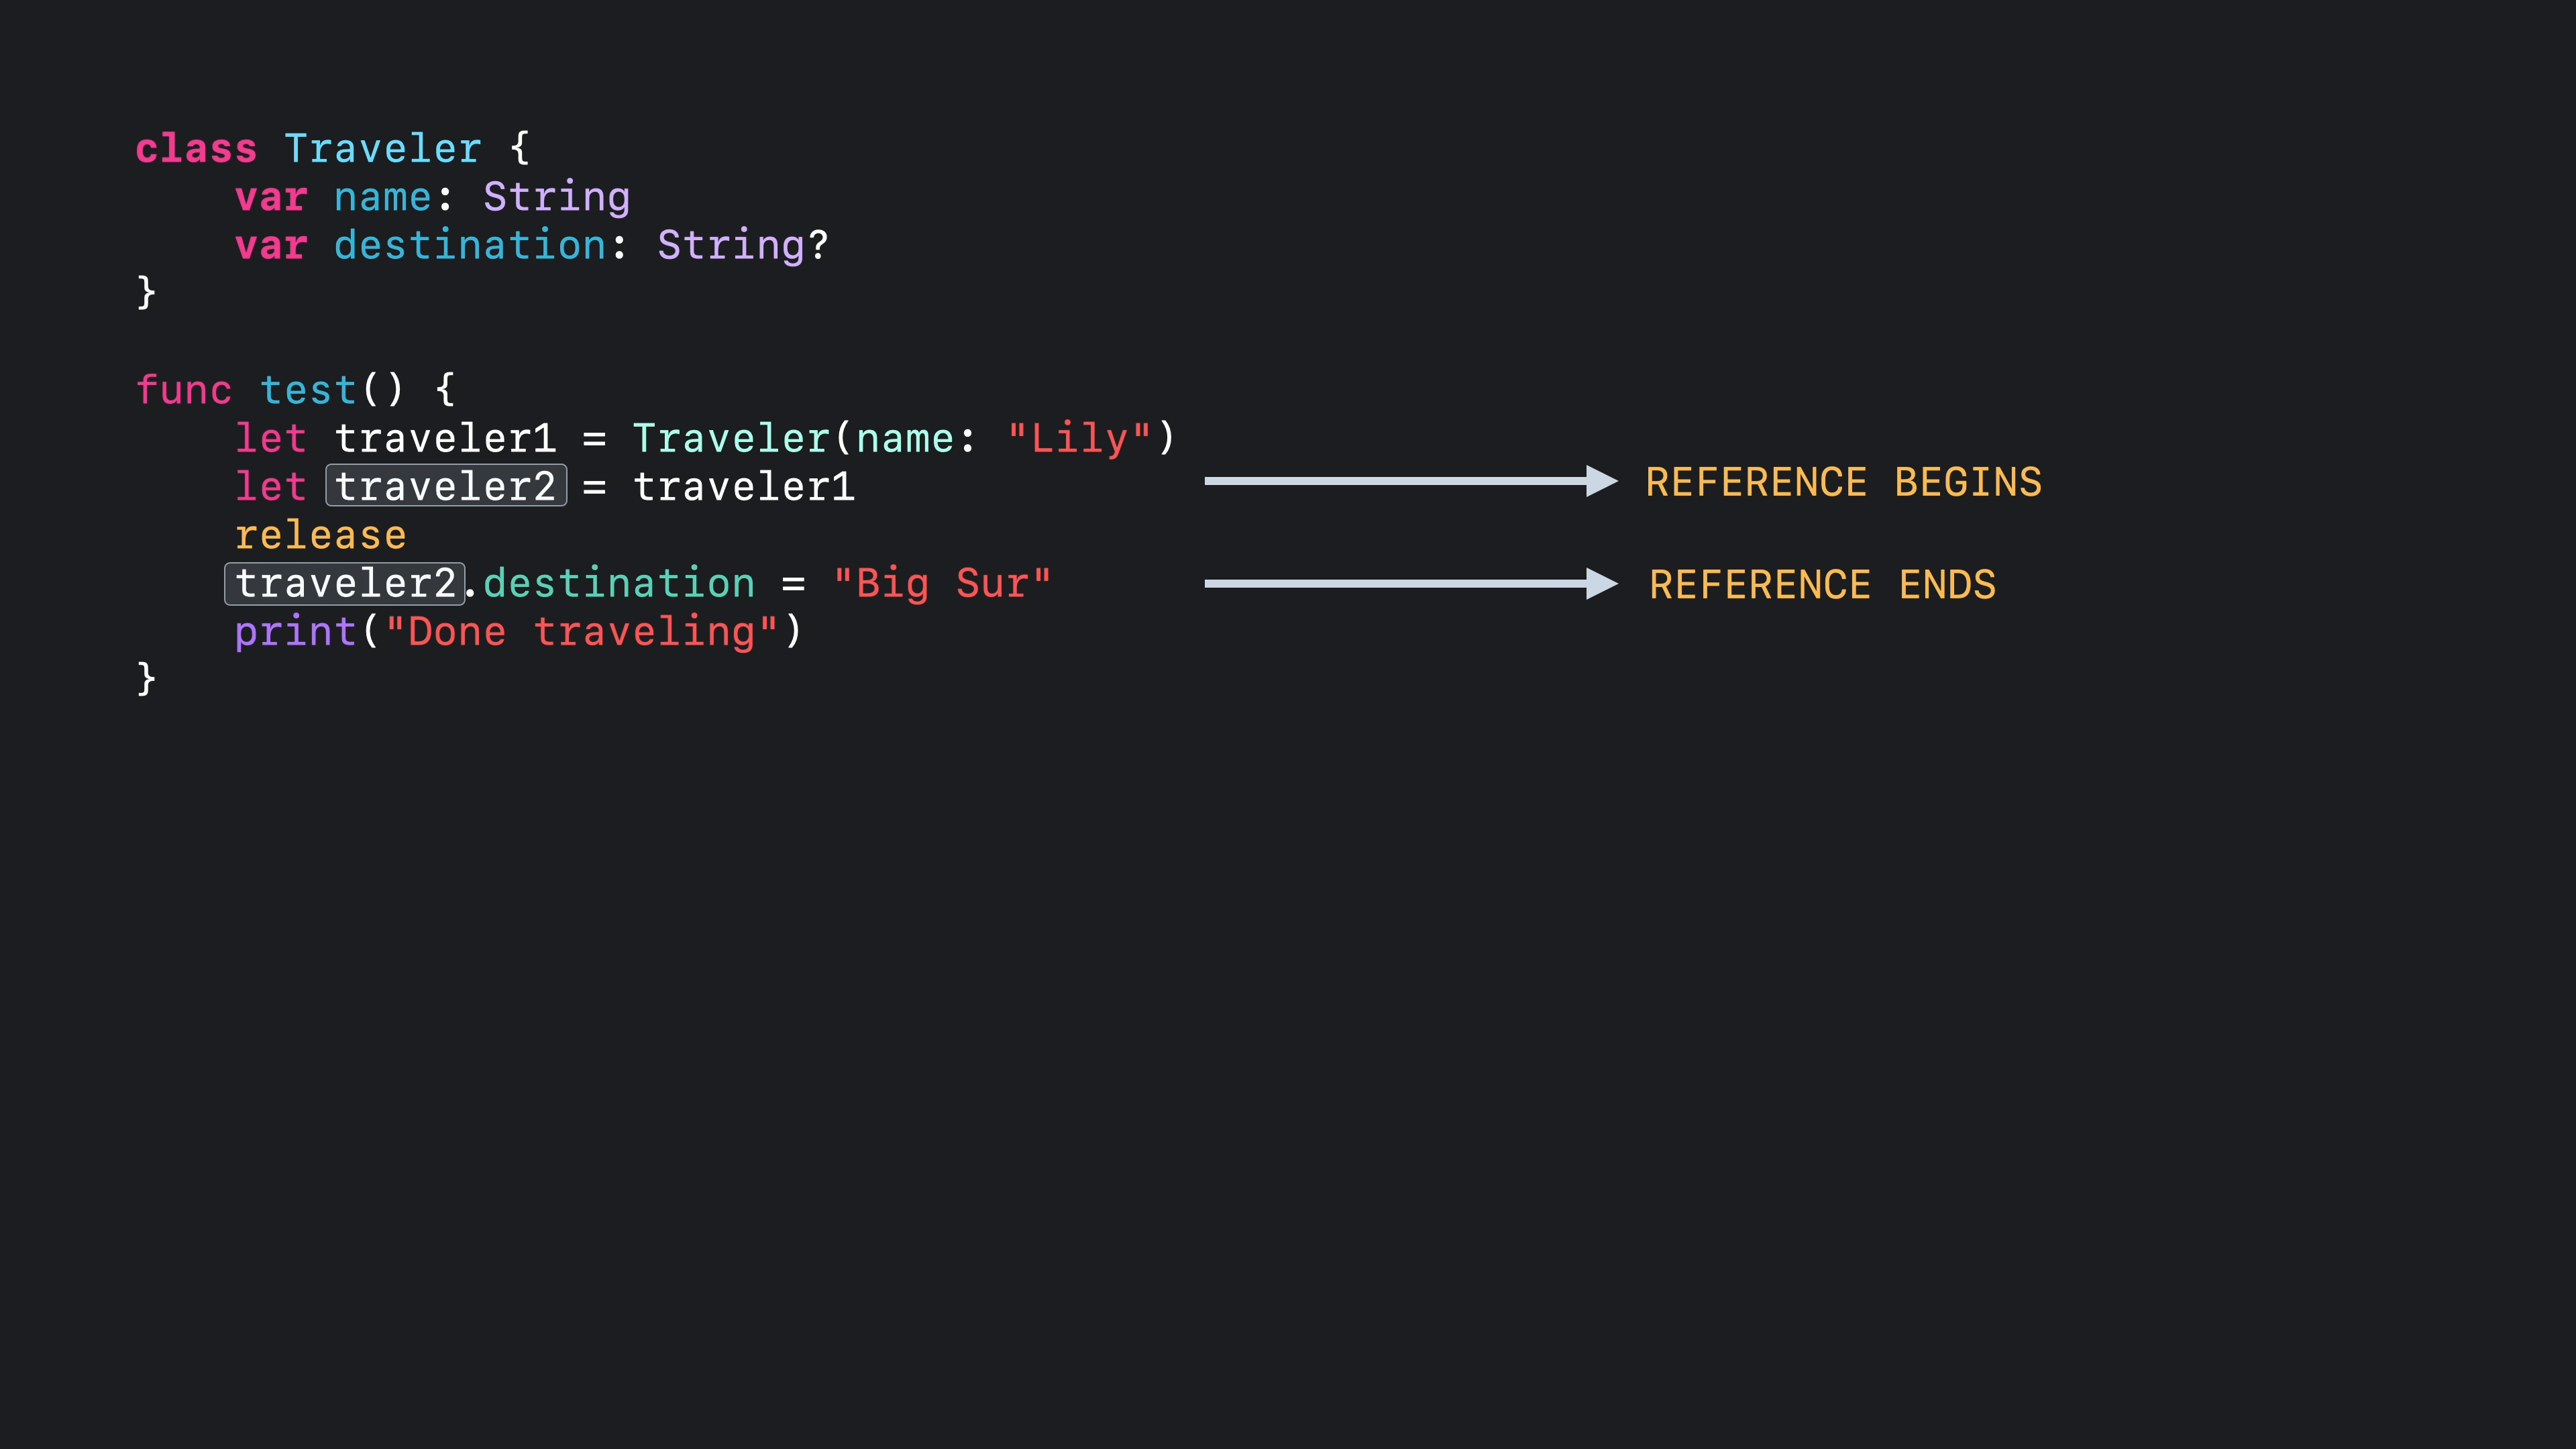2576x1449 pixels.
Task: Click the Traveler class name in declaration
Action: pyautogui.click(x=383, y=148)
